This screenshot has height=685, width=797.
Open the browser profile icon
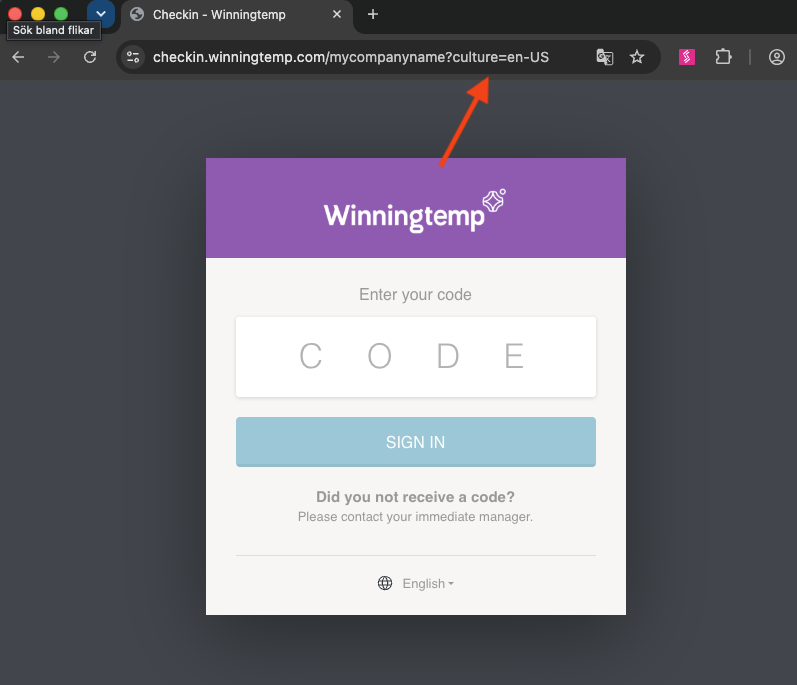click(x=777, y=57)
